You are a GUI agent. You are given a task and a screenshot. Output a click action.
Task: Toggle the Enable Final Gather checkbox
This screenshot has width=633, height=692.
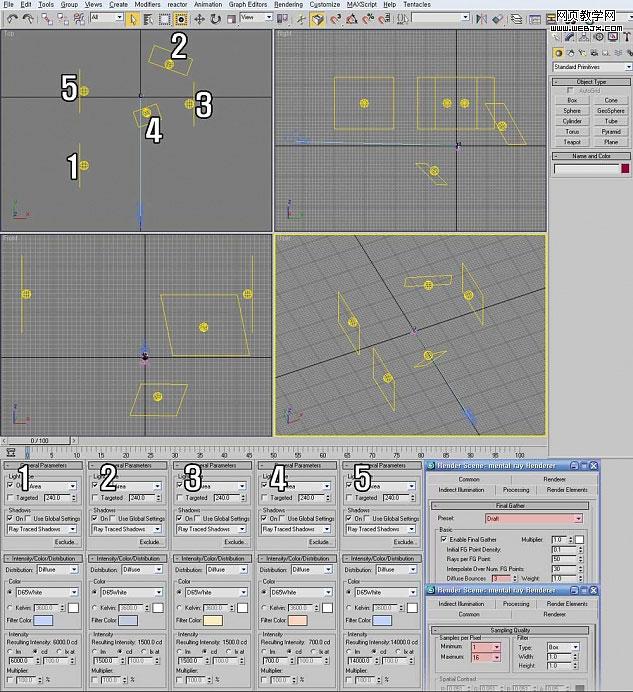[x=444, y=539]
